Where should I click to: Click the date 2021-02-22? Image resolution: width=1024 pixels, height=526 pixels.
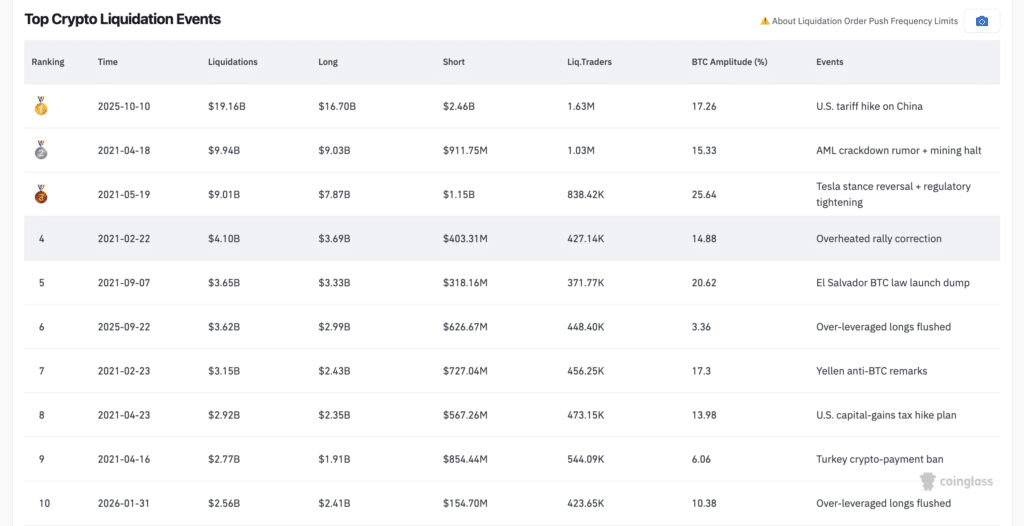(x=124, y=238)
